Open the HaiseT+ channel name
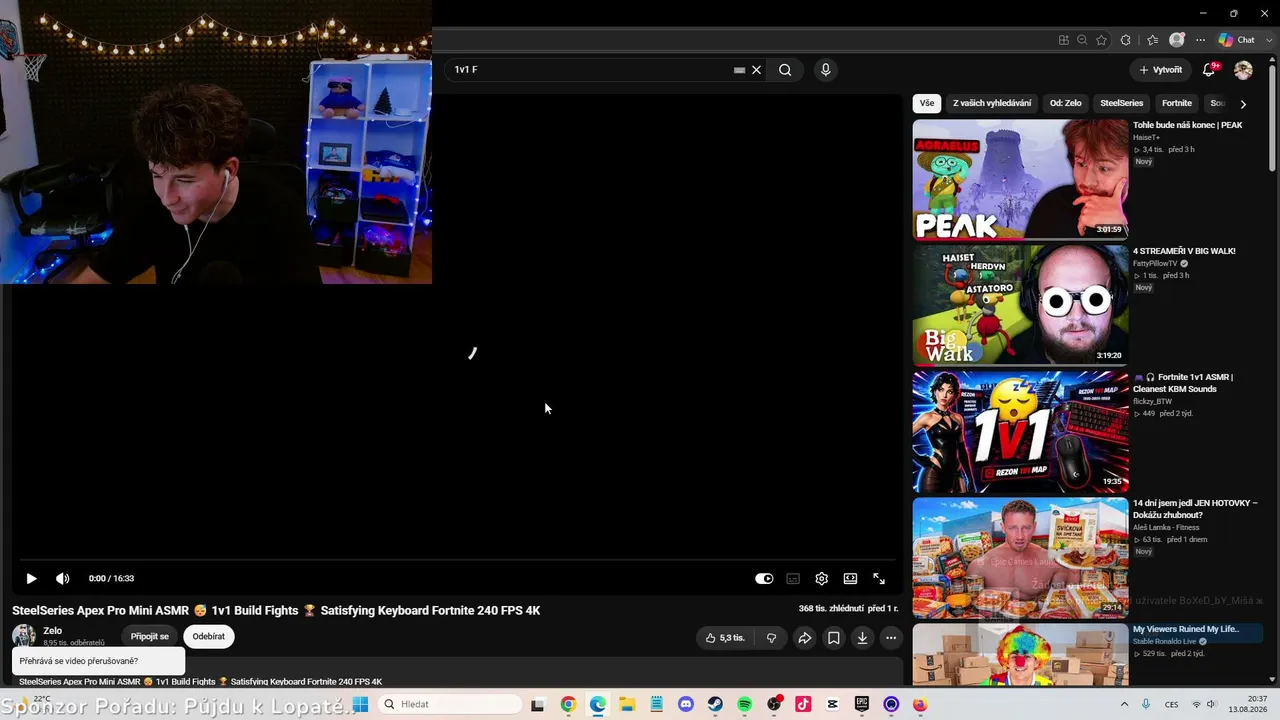 coord(1146,137)
